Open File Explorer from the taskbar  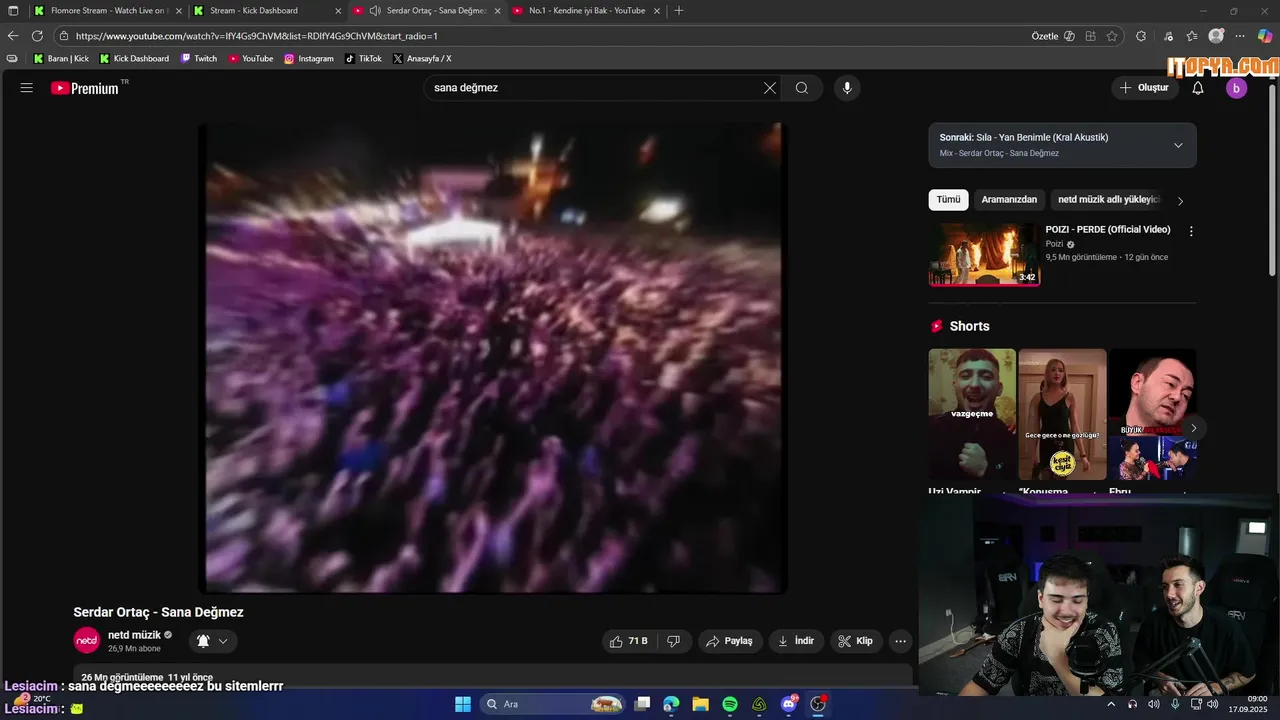[x=700, y=704]
